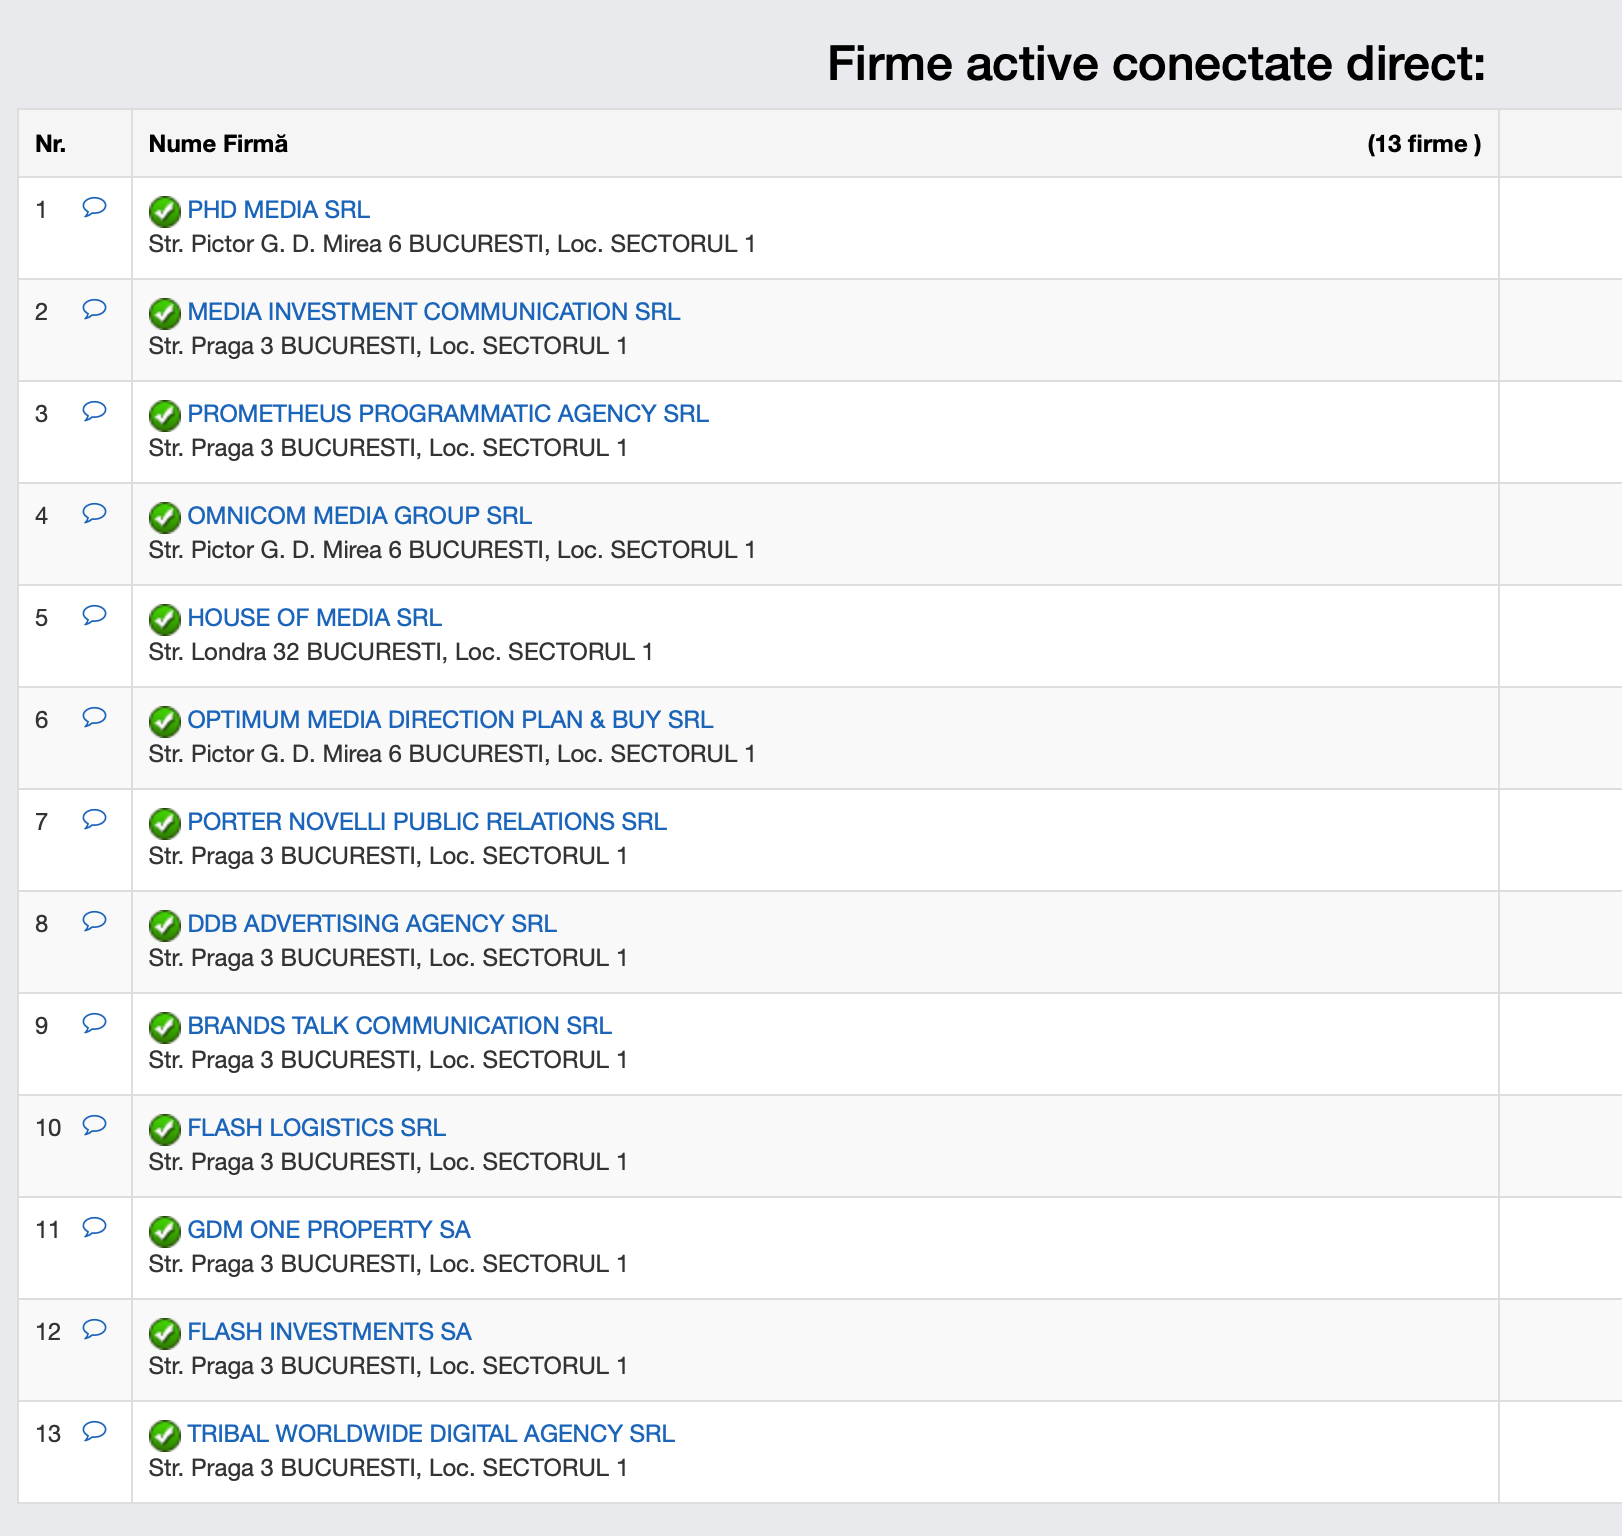The height and width of the screenshot is (1536, 1622).
Task: Open BRANDS TALK COMMUNICATION SRL link
Action: tap(399, 1026)
